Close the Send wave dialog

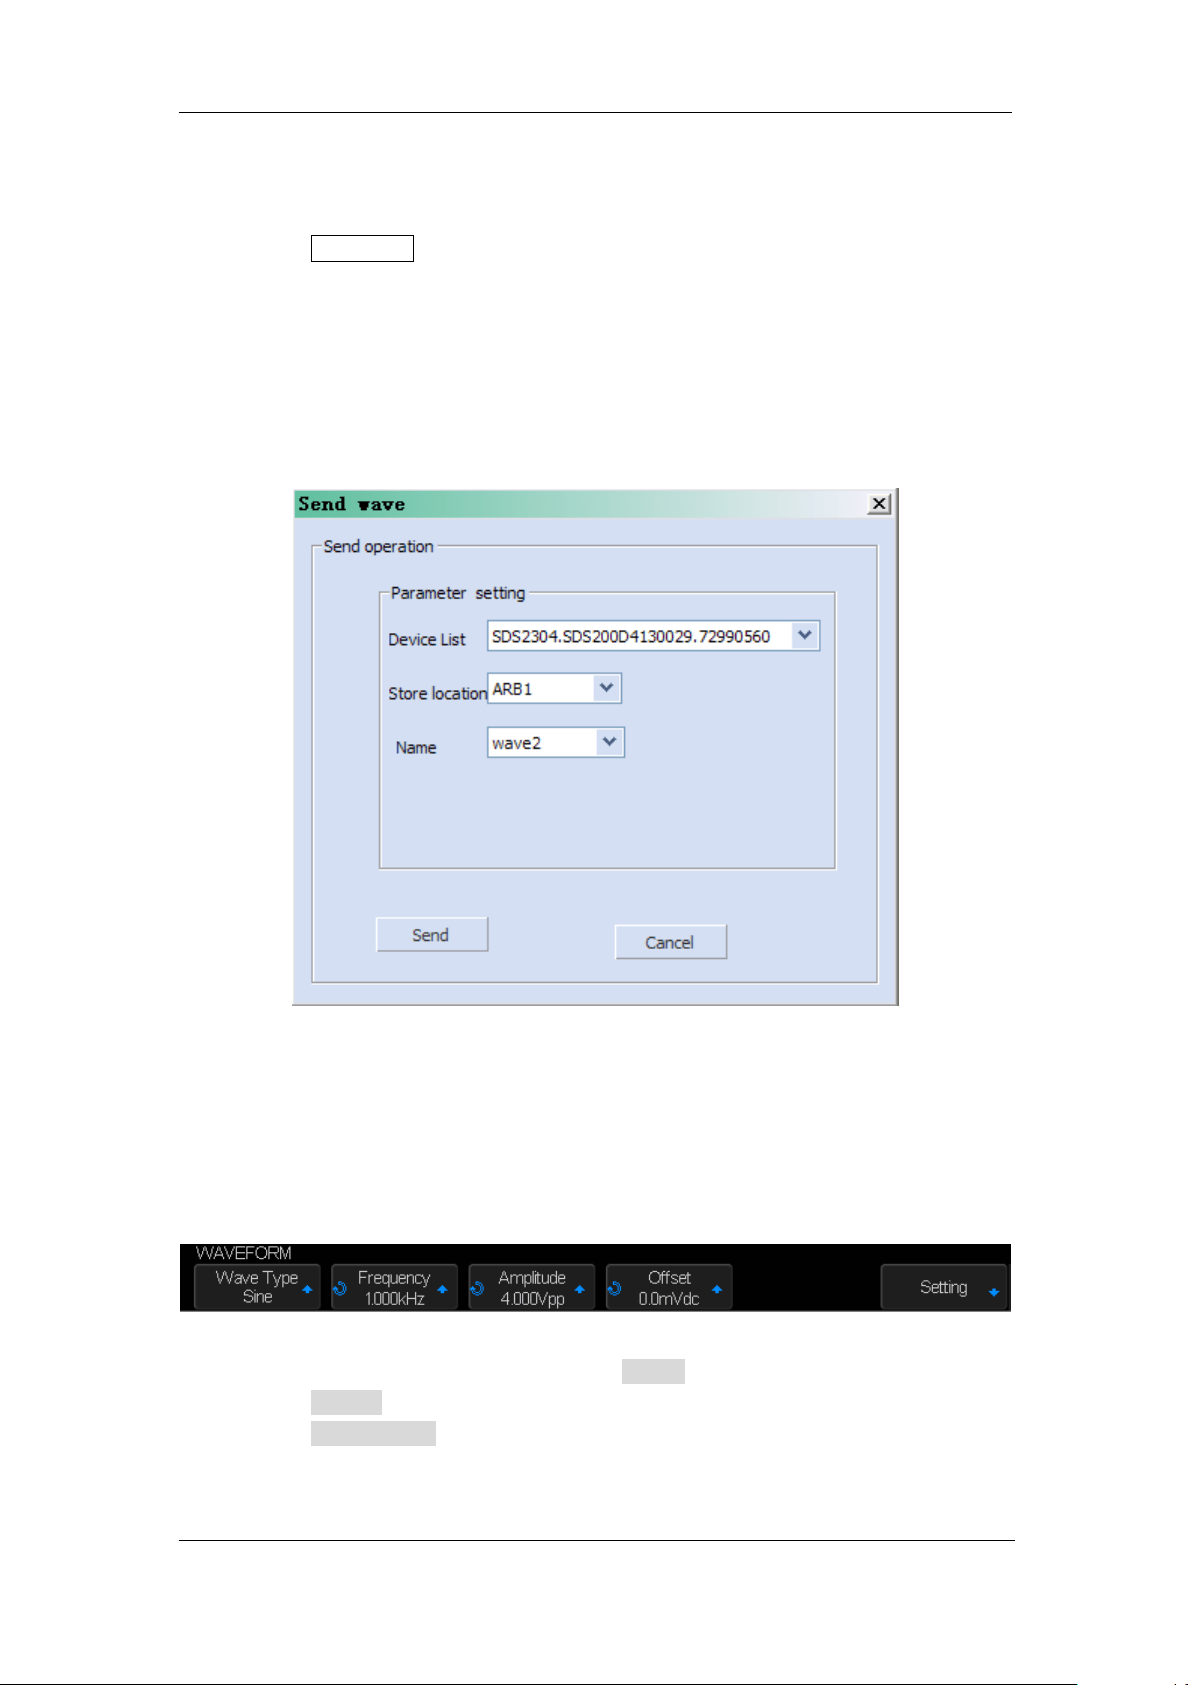[879, 504]
